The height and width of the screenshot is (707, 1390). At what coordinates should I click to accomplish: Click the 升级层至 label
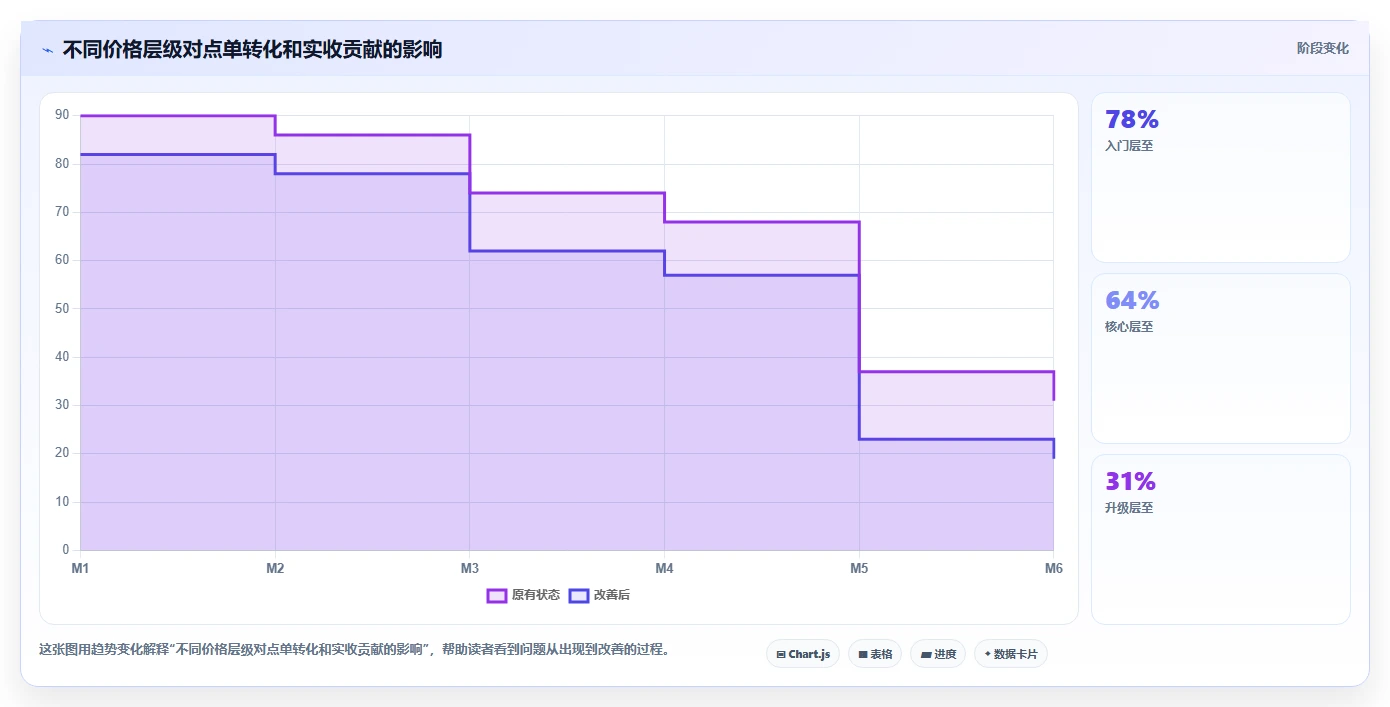1129,508
